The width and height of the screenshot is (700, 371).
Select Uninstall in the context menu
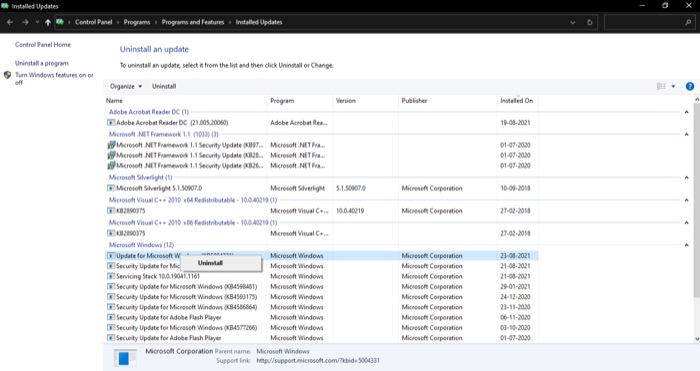point(210,263)
